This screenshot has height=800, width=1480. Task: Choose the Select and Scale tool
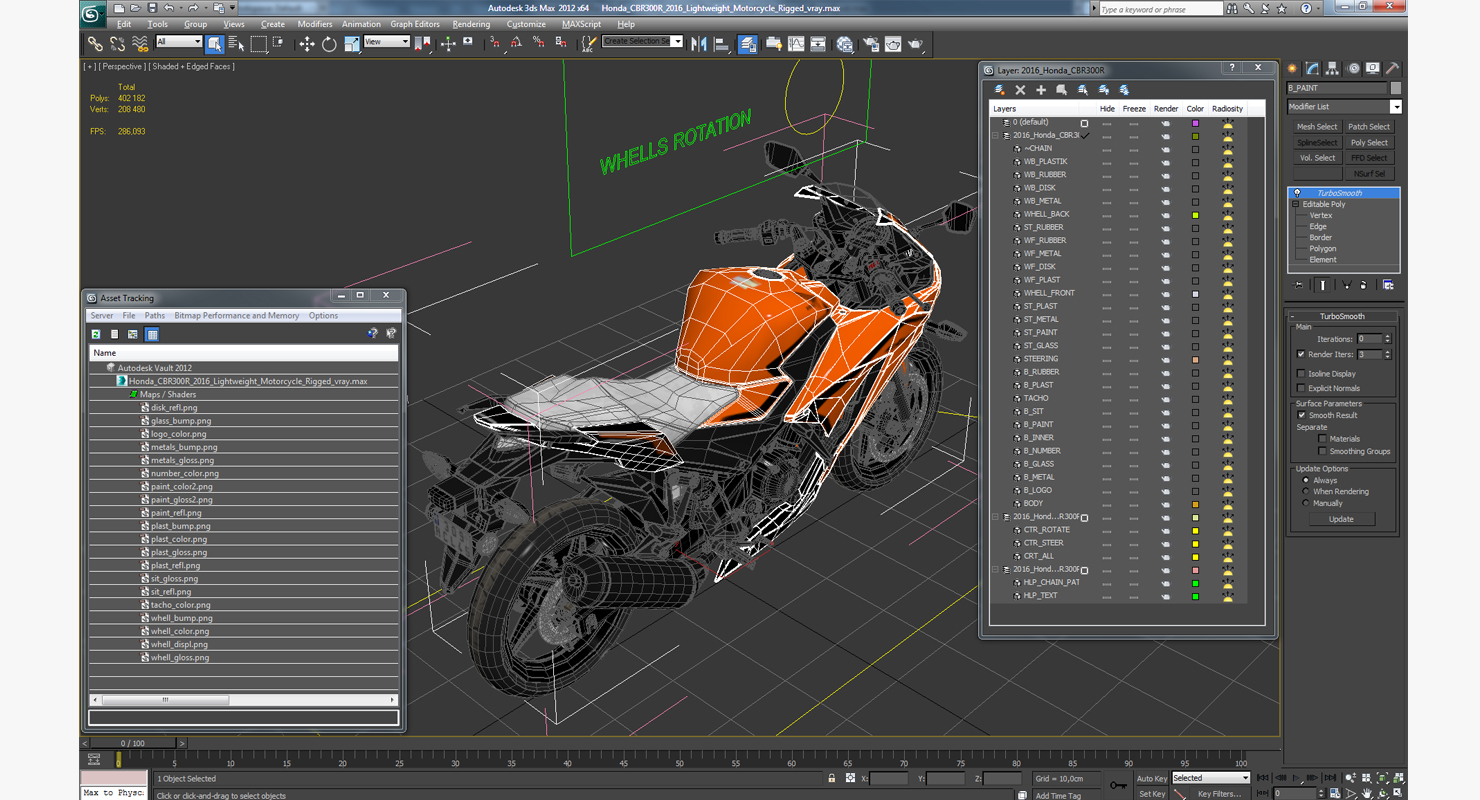click(351, 44)
